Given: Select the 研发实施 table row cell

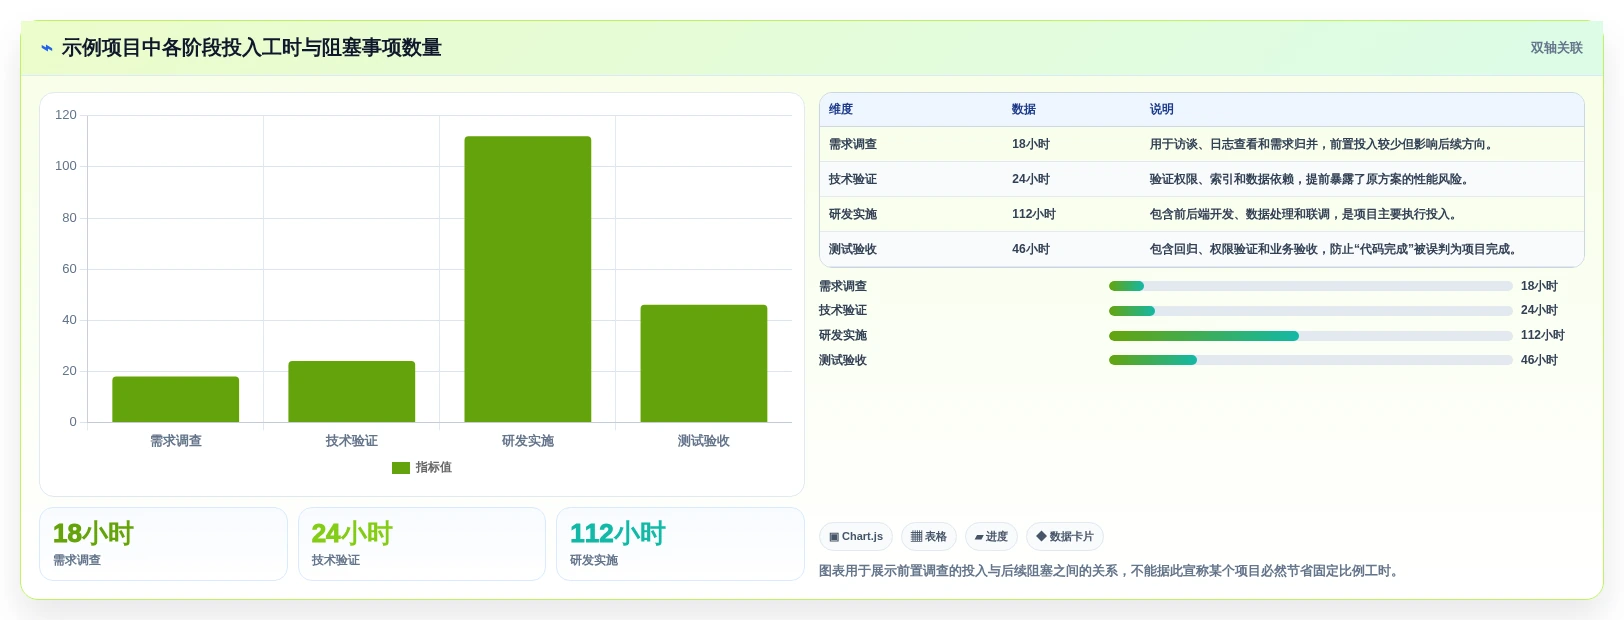Looking at the screenshot, I should (853, 214).
